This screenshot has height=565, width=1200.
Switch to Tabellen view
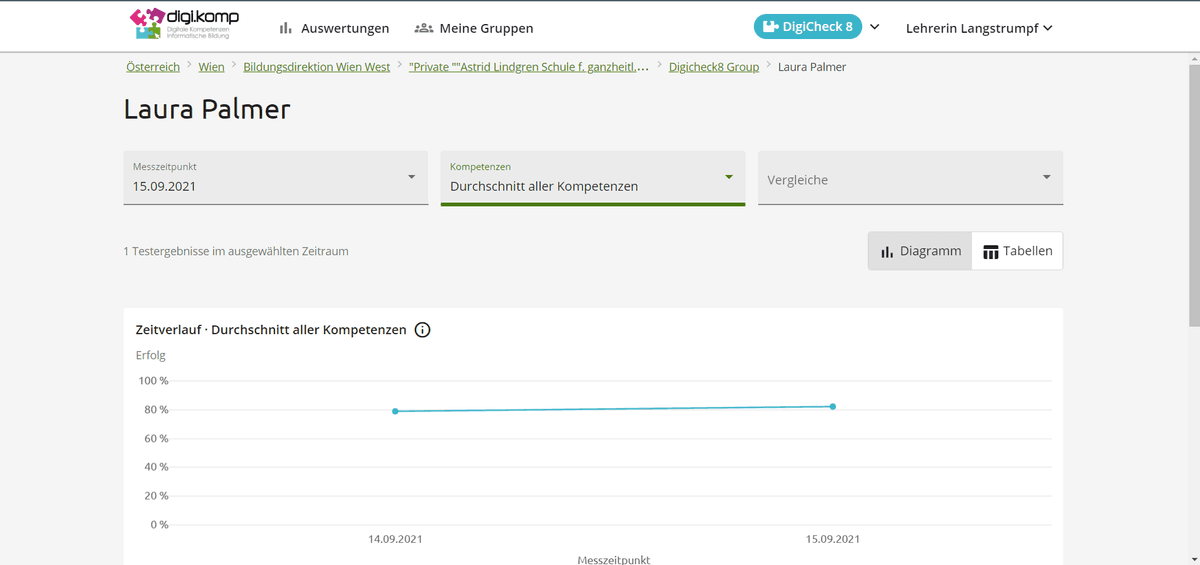[x=1017, y=251]
